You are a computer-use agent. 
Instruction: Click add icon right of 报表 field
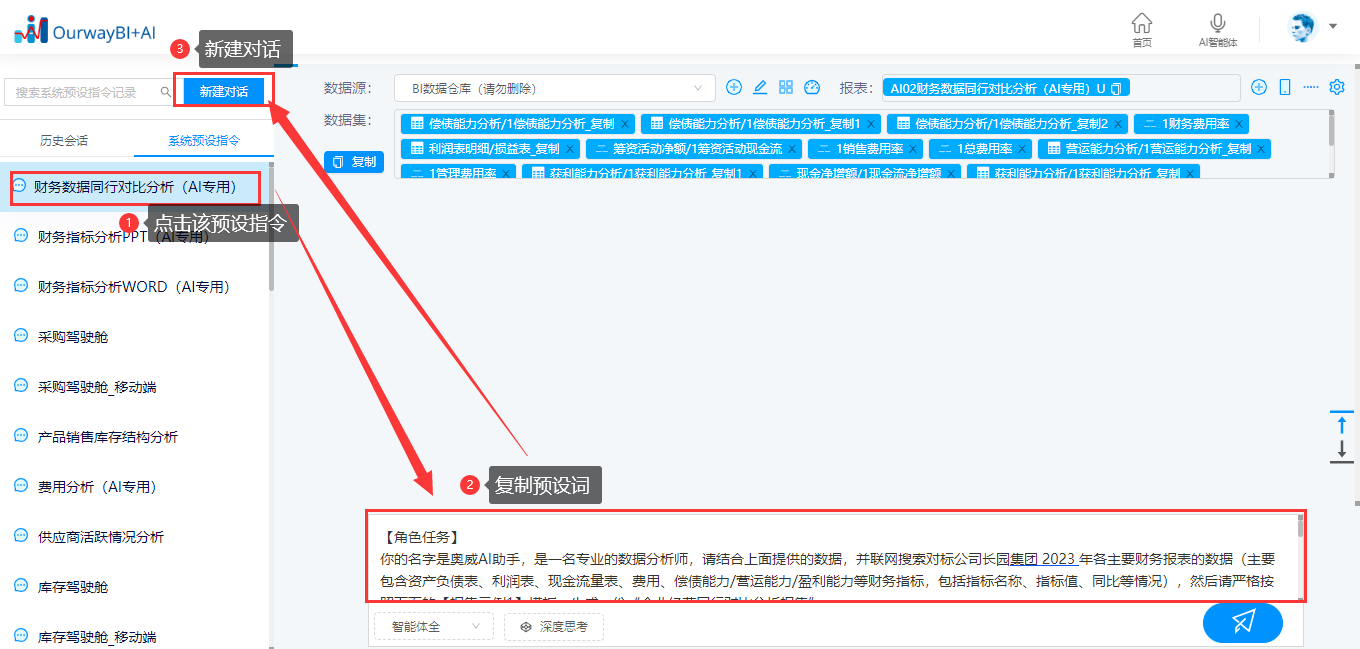1259,87
